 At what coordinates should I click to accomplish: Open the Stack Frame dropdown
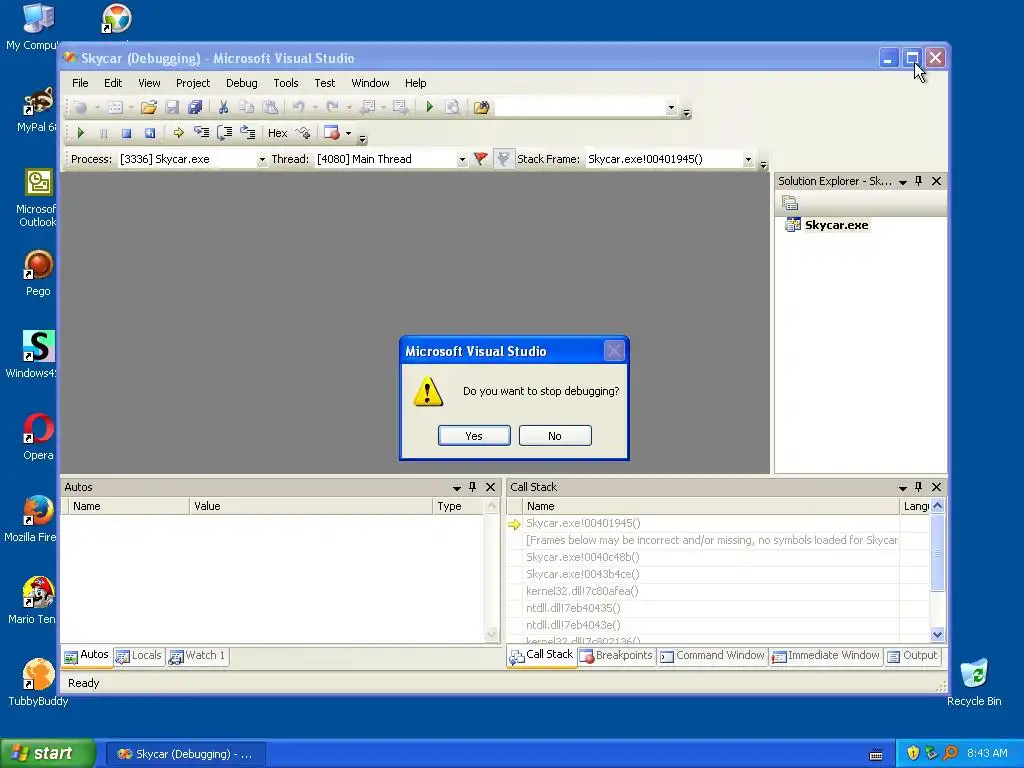coord(748,159)
